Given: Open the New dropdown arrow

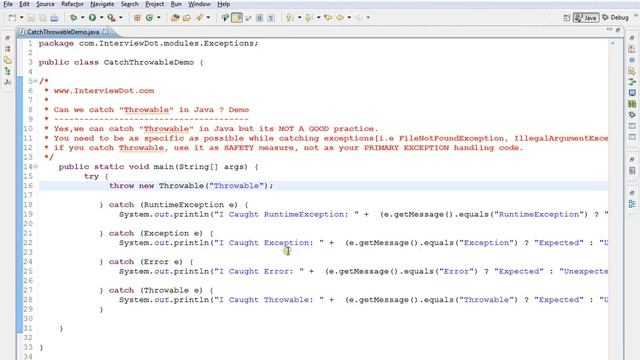Looking at the screenshot, I should [22, 18].
